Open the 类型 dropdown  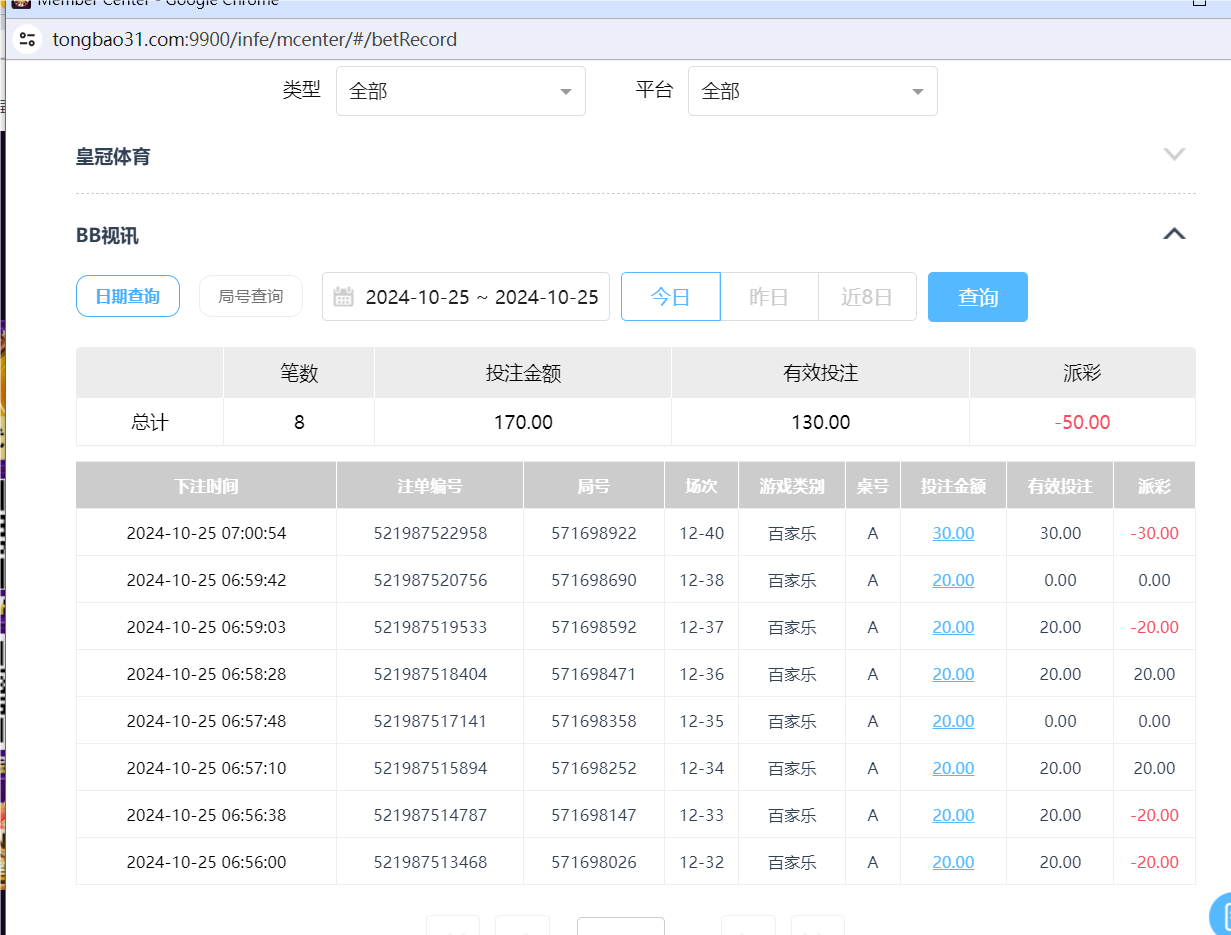point(460,90)
